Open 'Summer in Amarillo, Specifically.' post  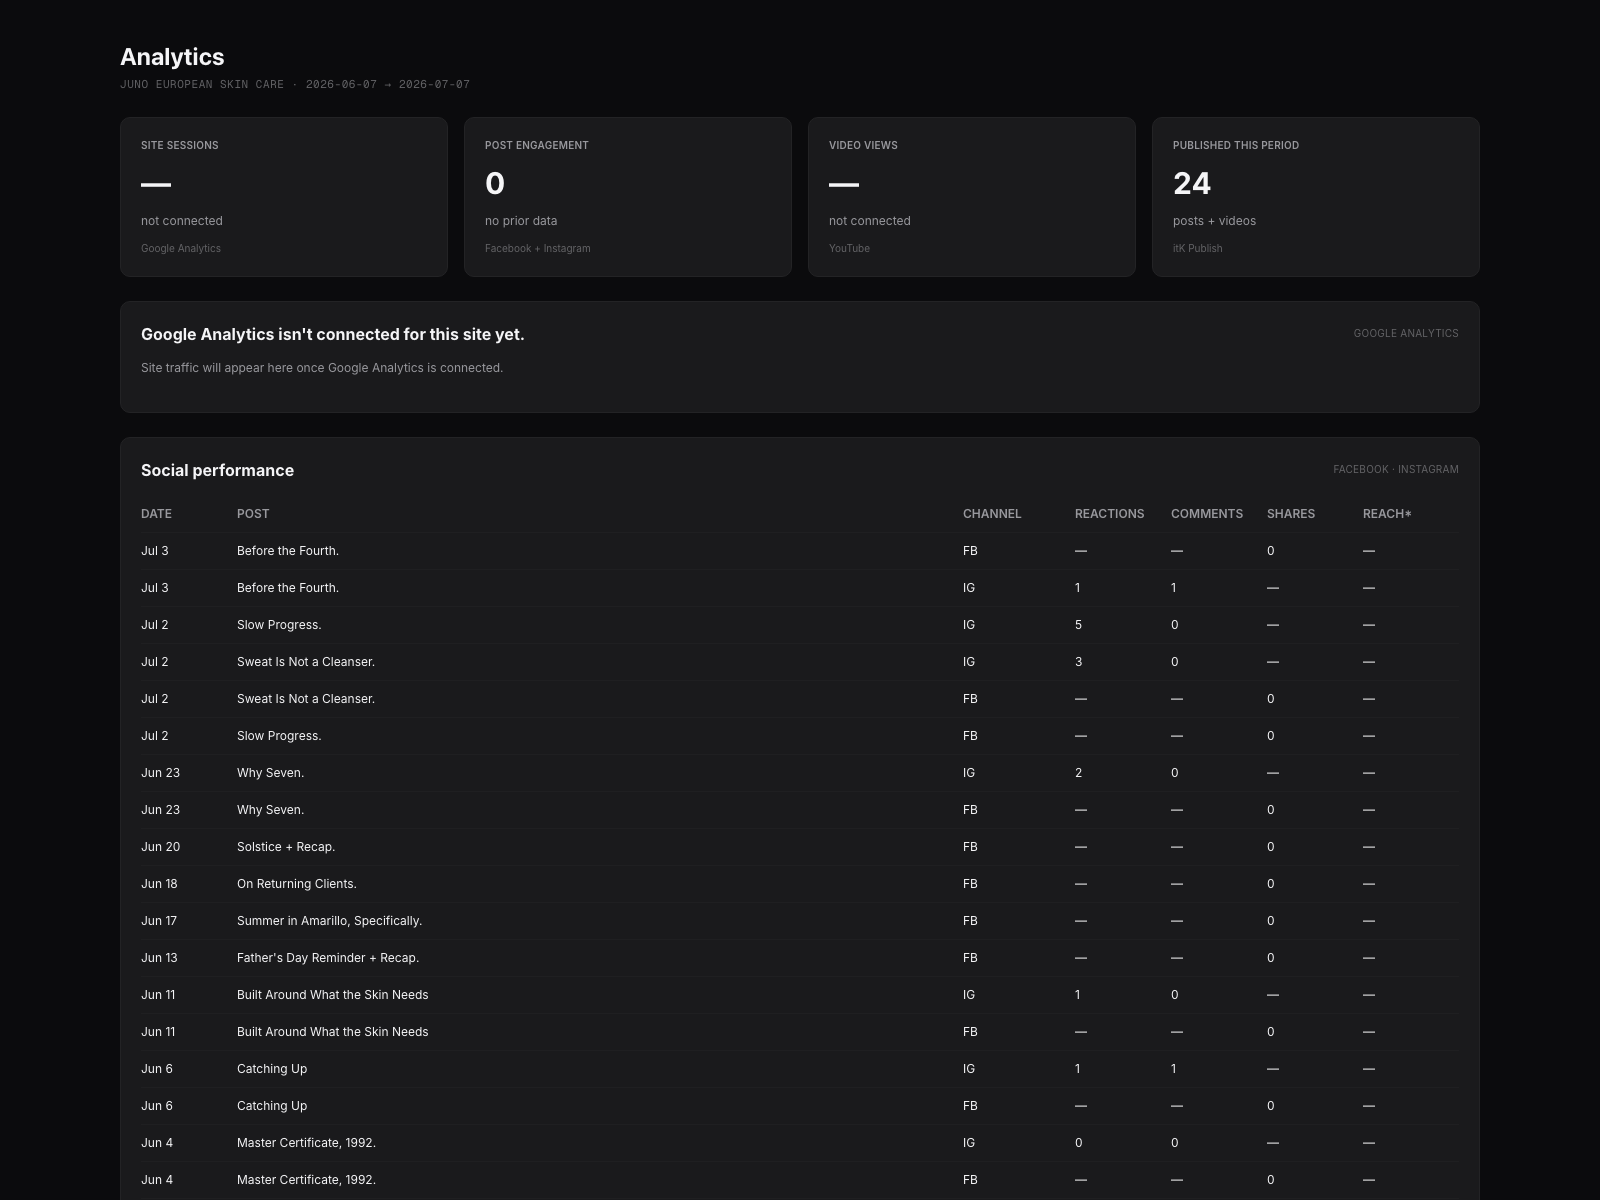tap(329, 921)
